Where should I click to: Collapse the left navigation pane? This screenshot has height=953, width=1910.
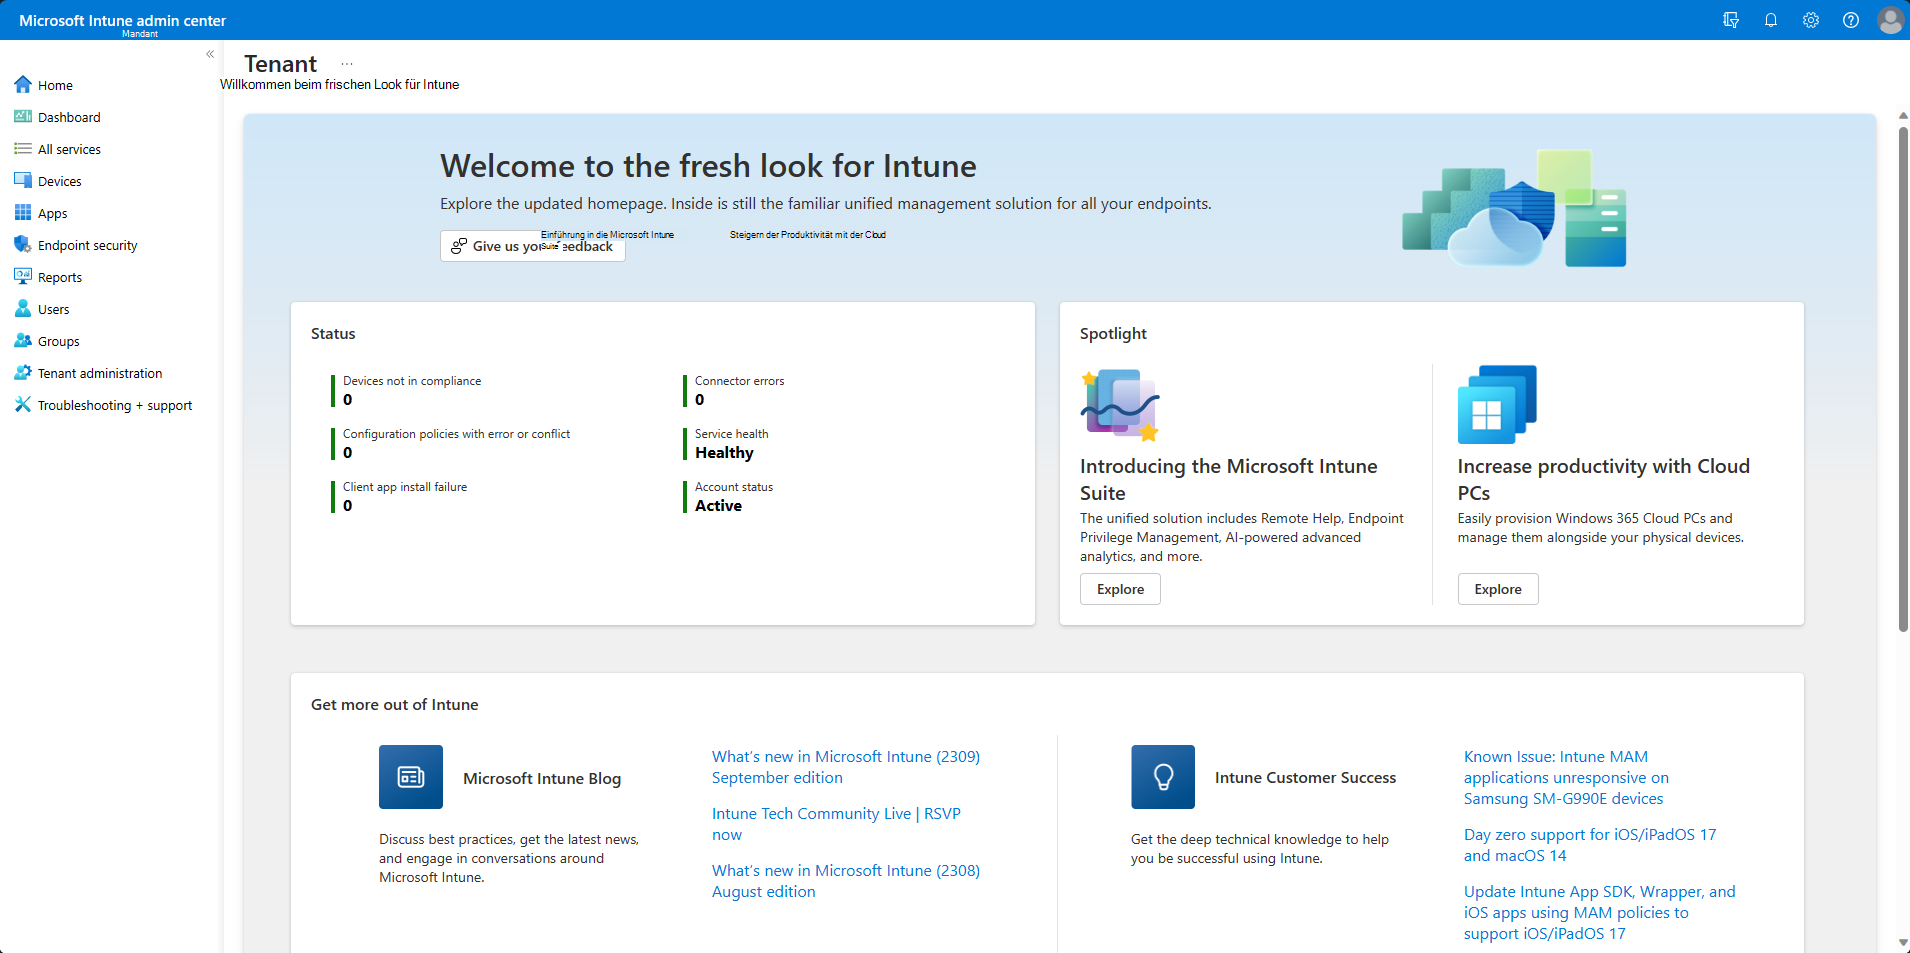211,54
